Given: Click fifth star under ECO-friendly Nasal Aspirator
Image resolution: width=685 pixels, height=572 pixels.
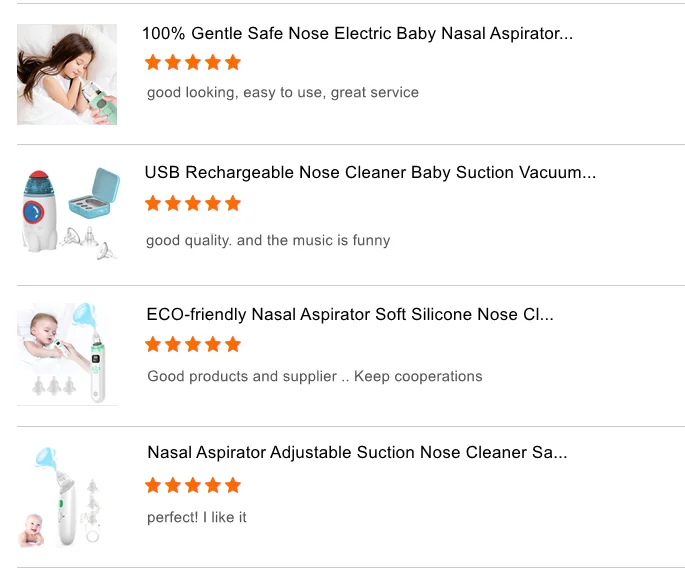Looking at the screenshot, I should (233, 345).
